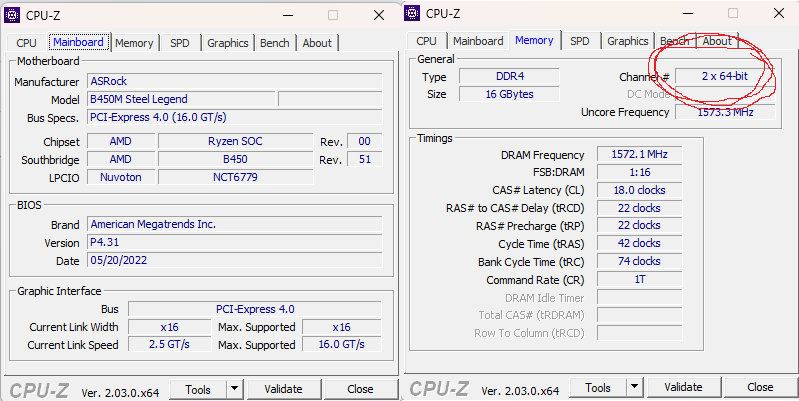Screen dimensions: 799x401
Task: Click the Tools button in the right window
Action: pos(598,388)
